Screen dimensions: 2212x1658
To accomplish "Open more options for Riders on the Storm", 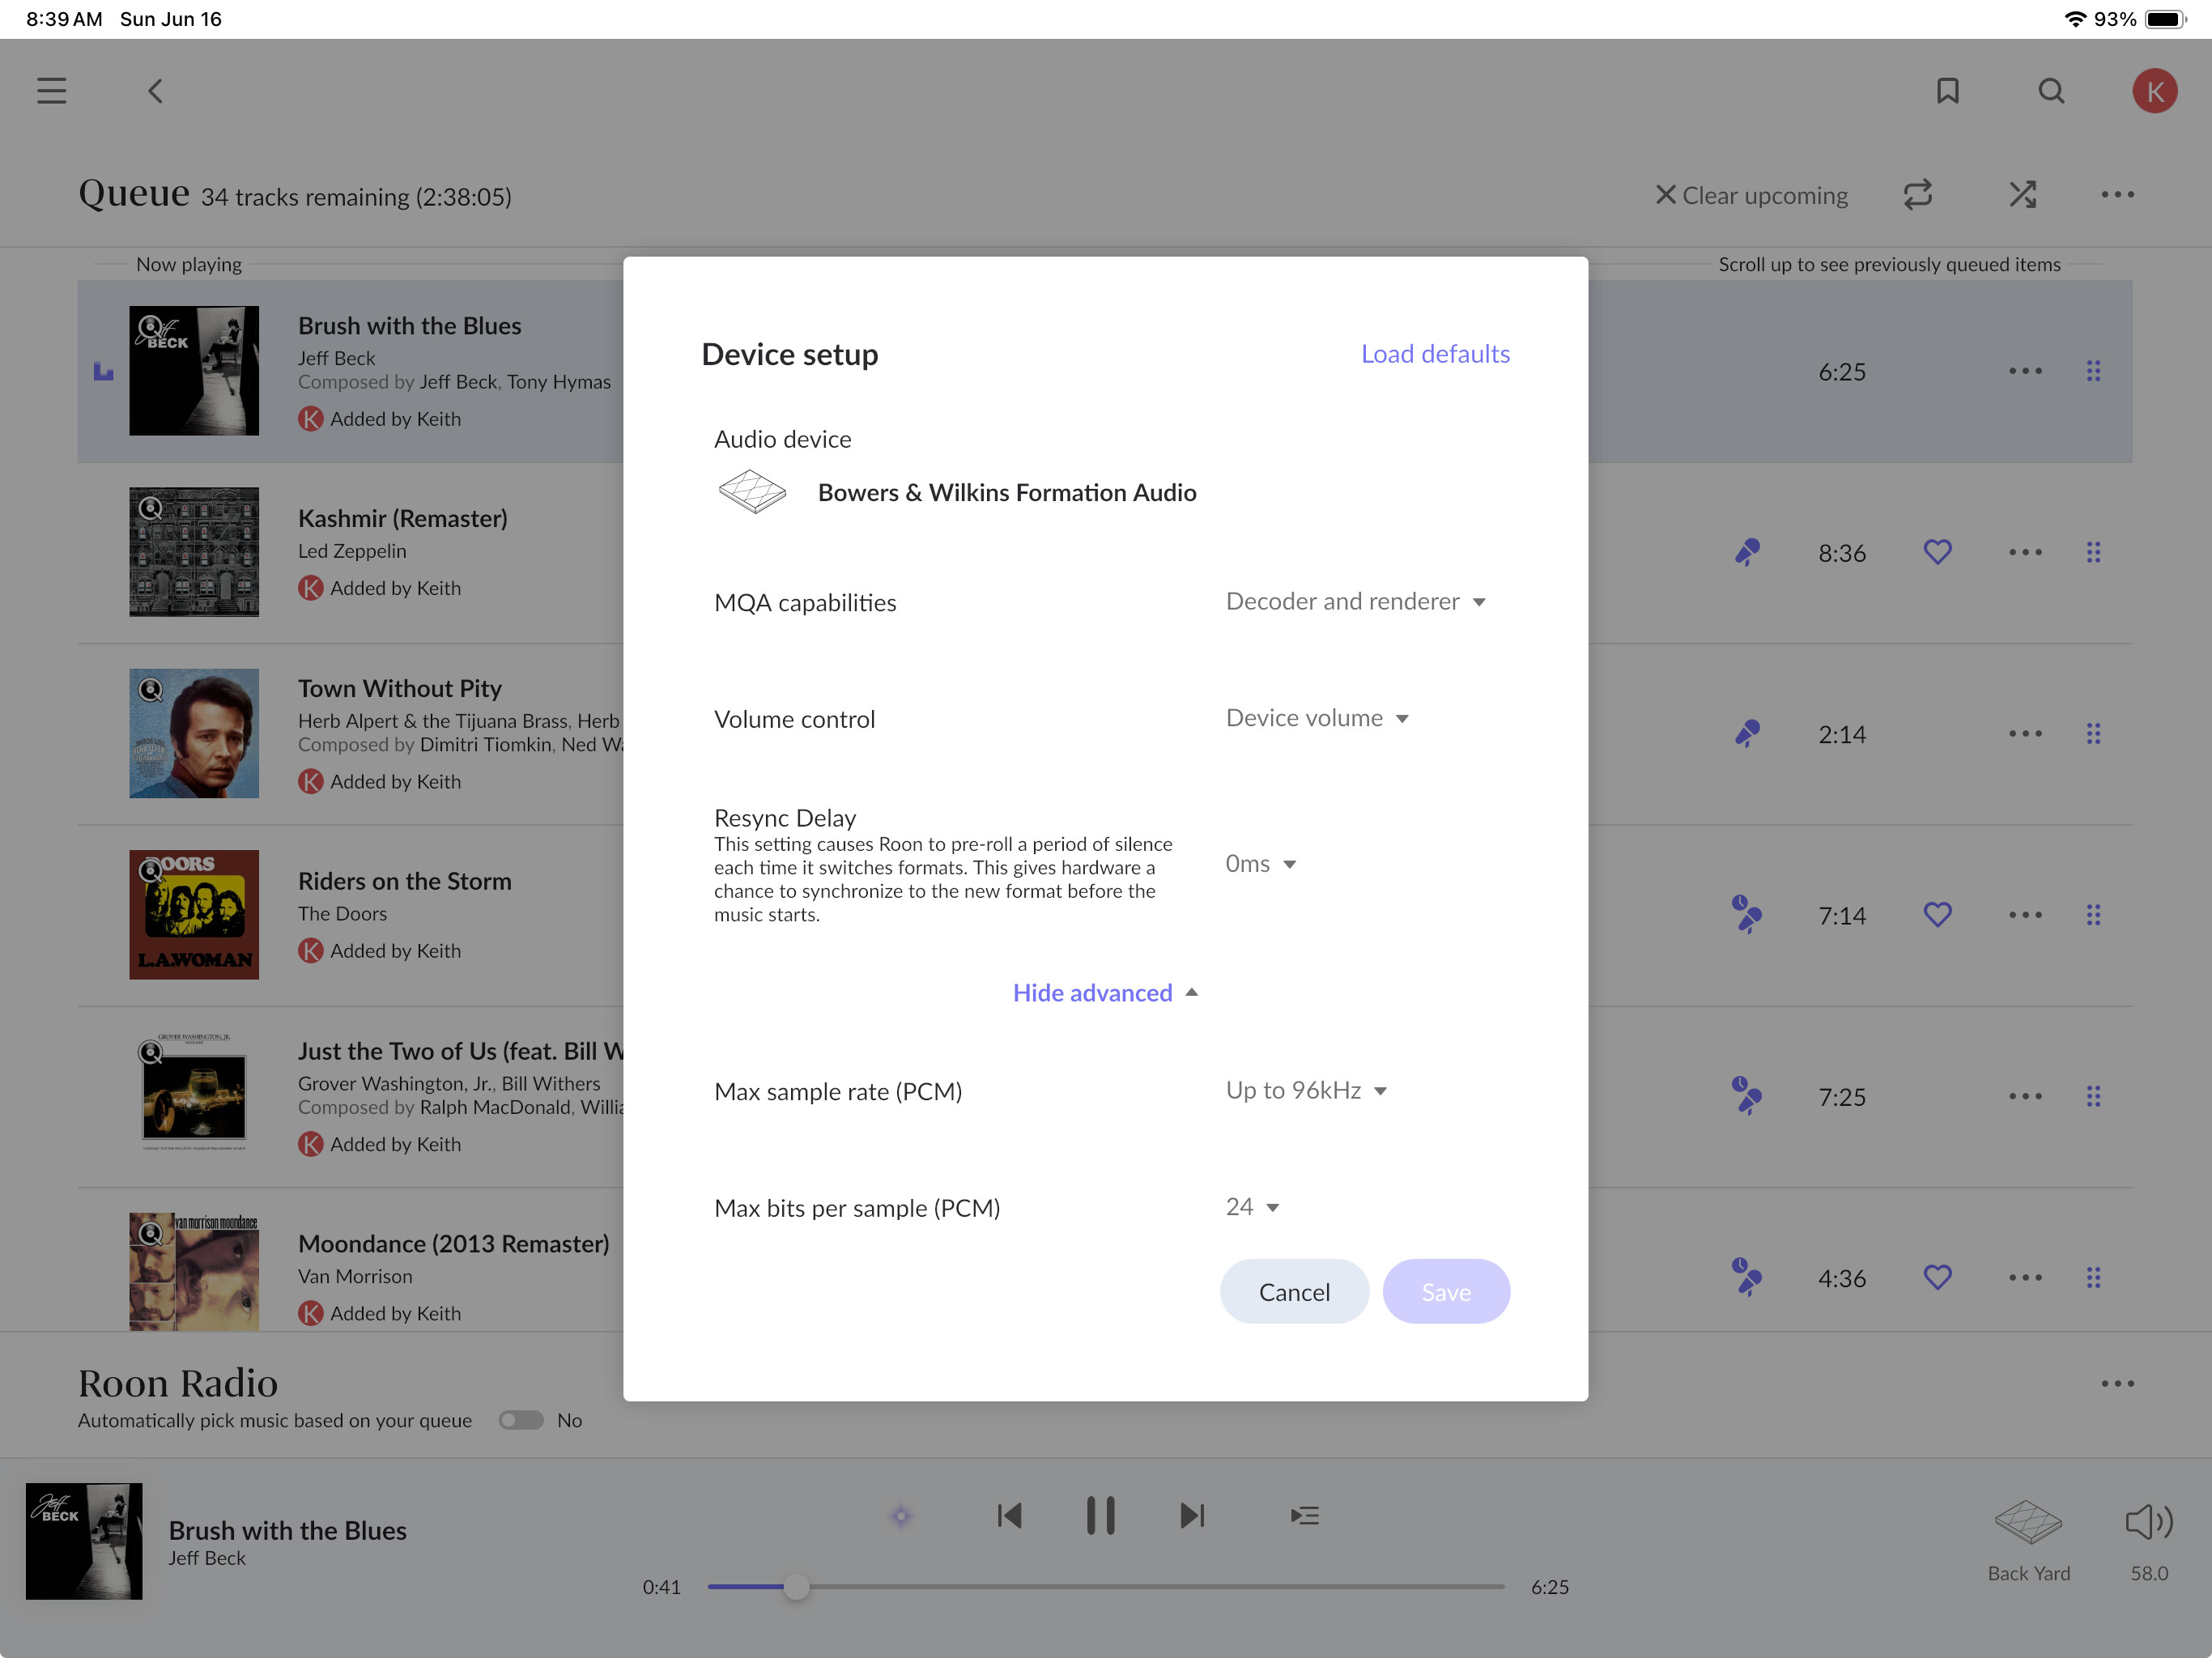I will [2025, 914].
